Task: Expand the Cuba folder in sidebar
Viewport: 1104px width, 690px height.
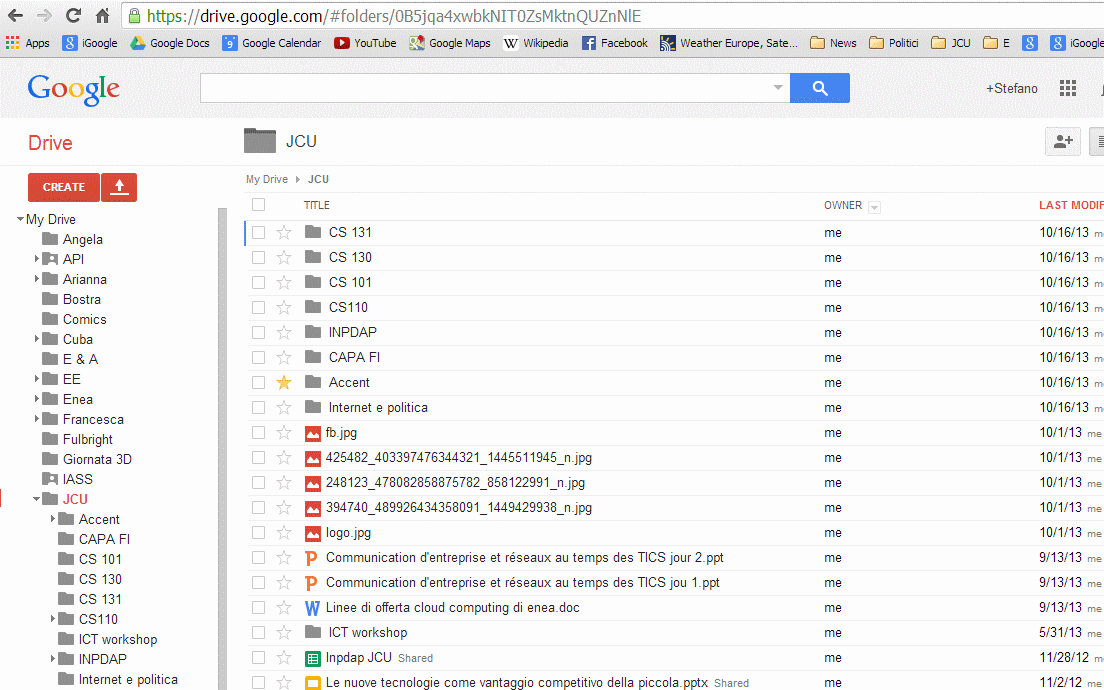Action: pyautogui.click(x=37, y=339)
